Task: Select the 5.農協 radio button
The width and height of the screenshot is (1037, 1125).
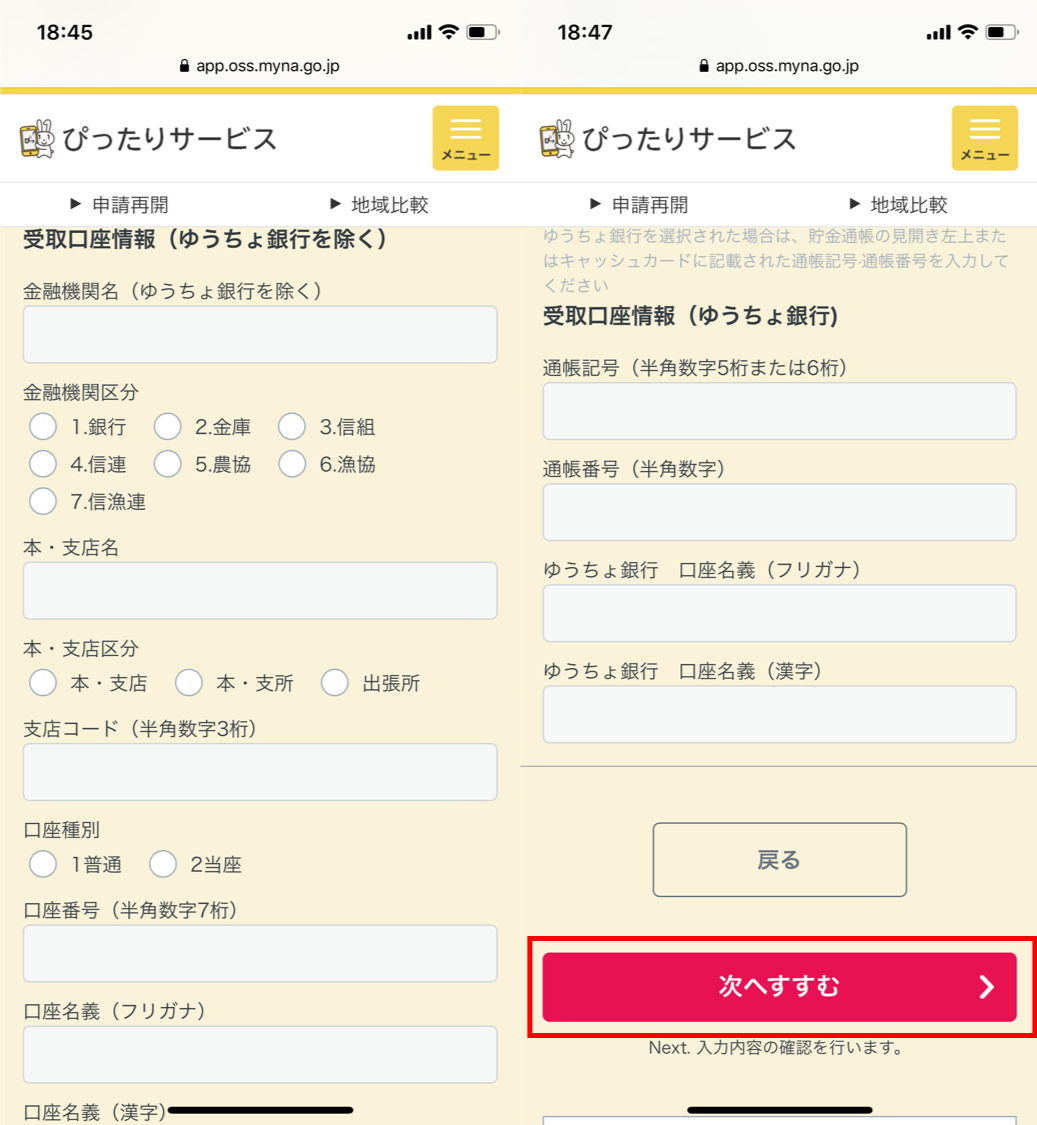Action: pos(167,463)
